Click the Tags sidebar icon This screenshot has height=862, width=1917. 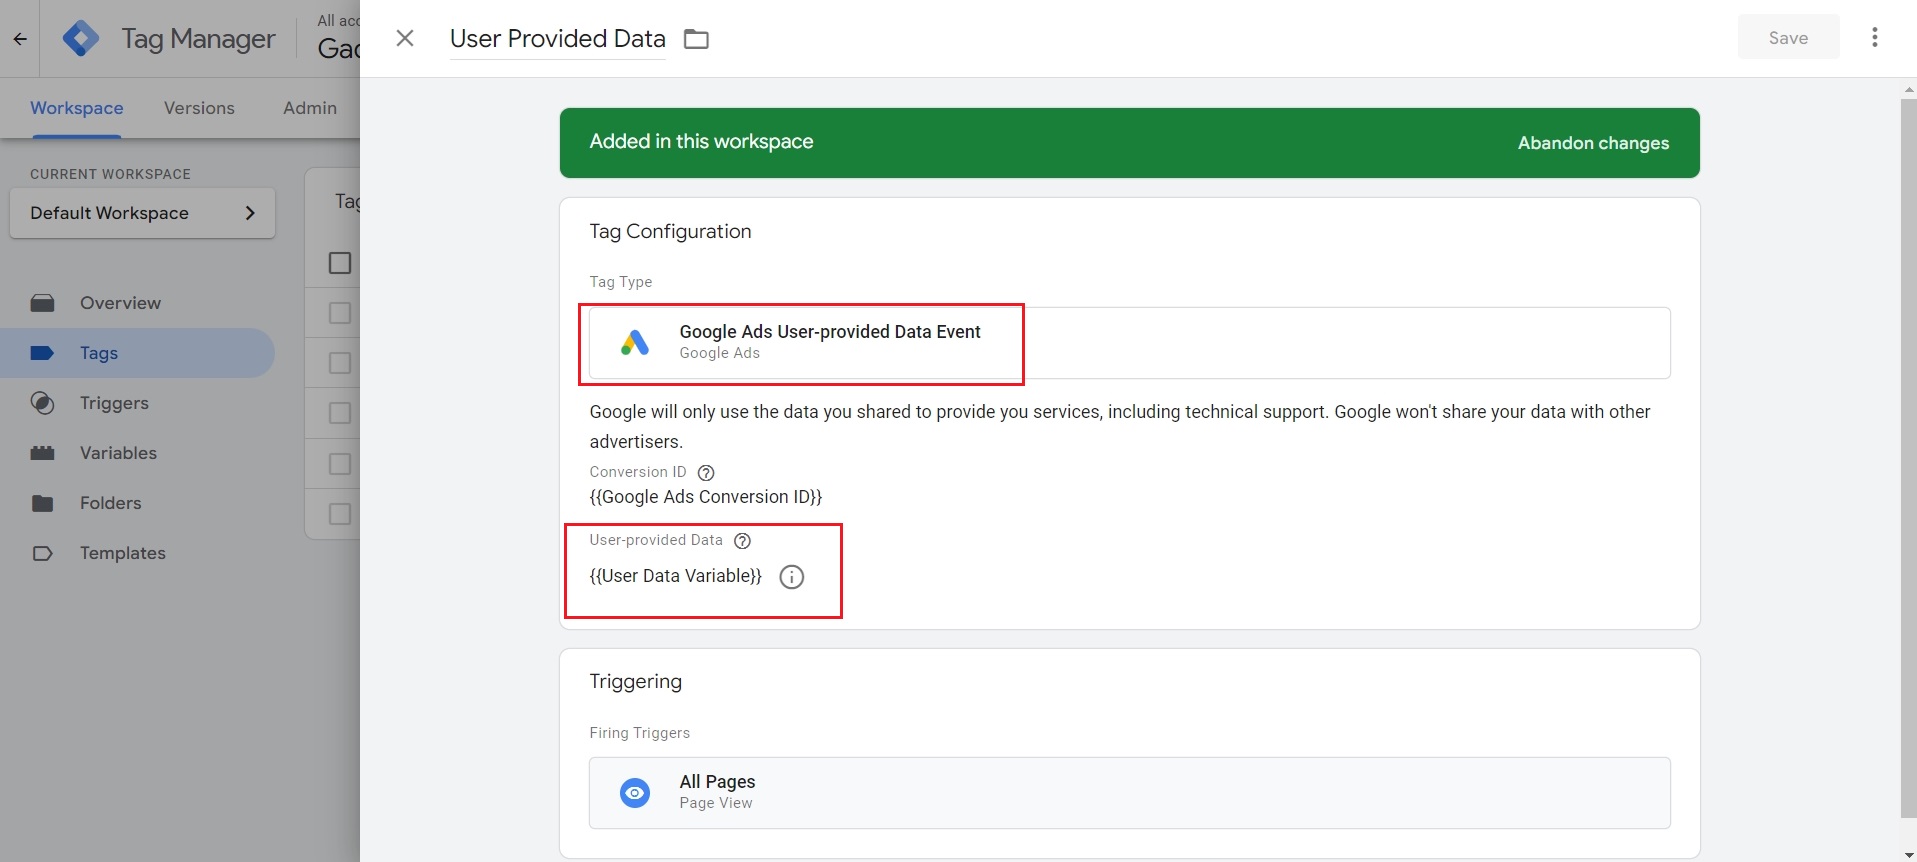click(x=42, y=353)
